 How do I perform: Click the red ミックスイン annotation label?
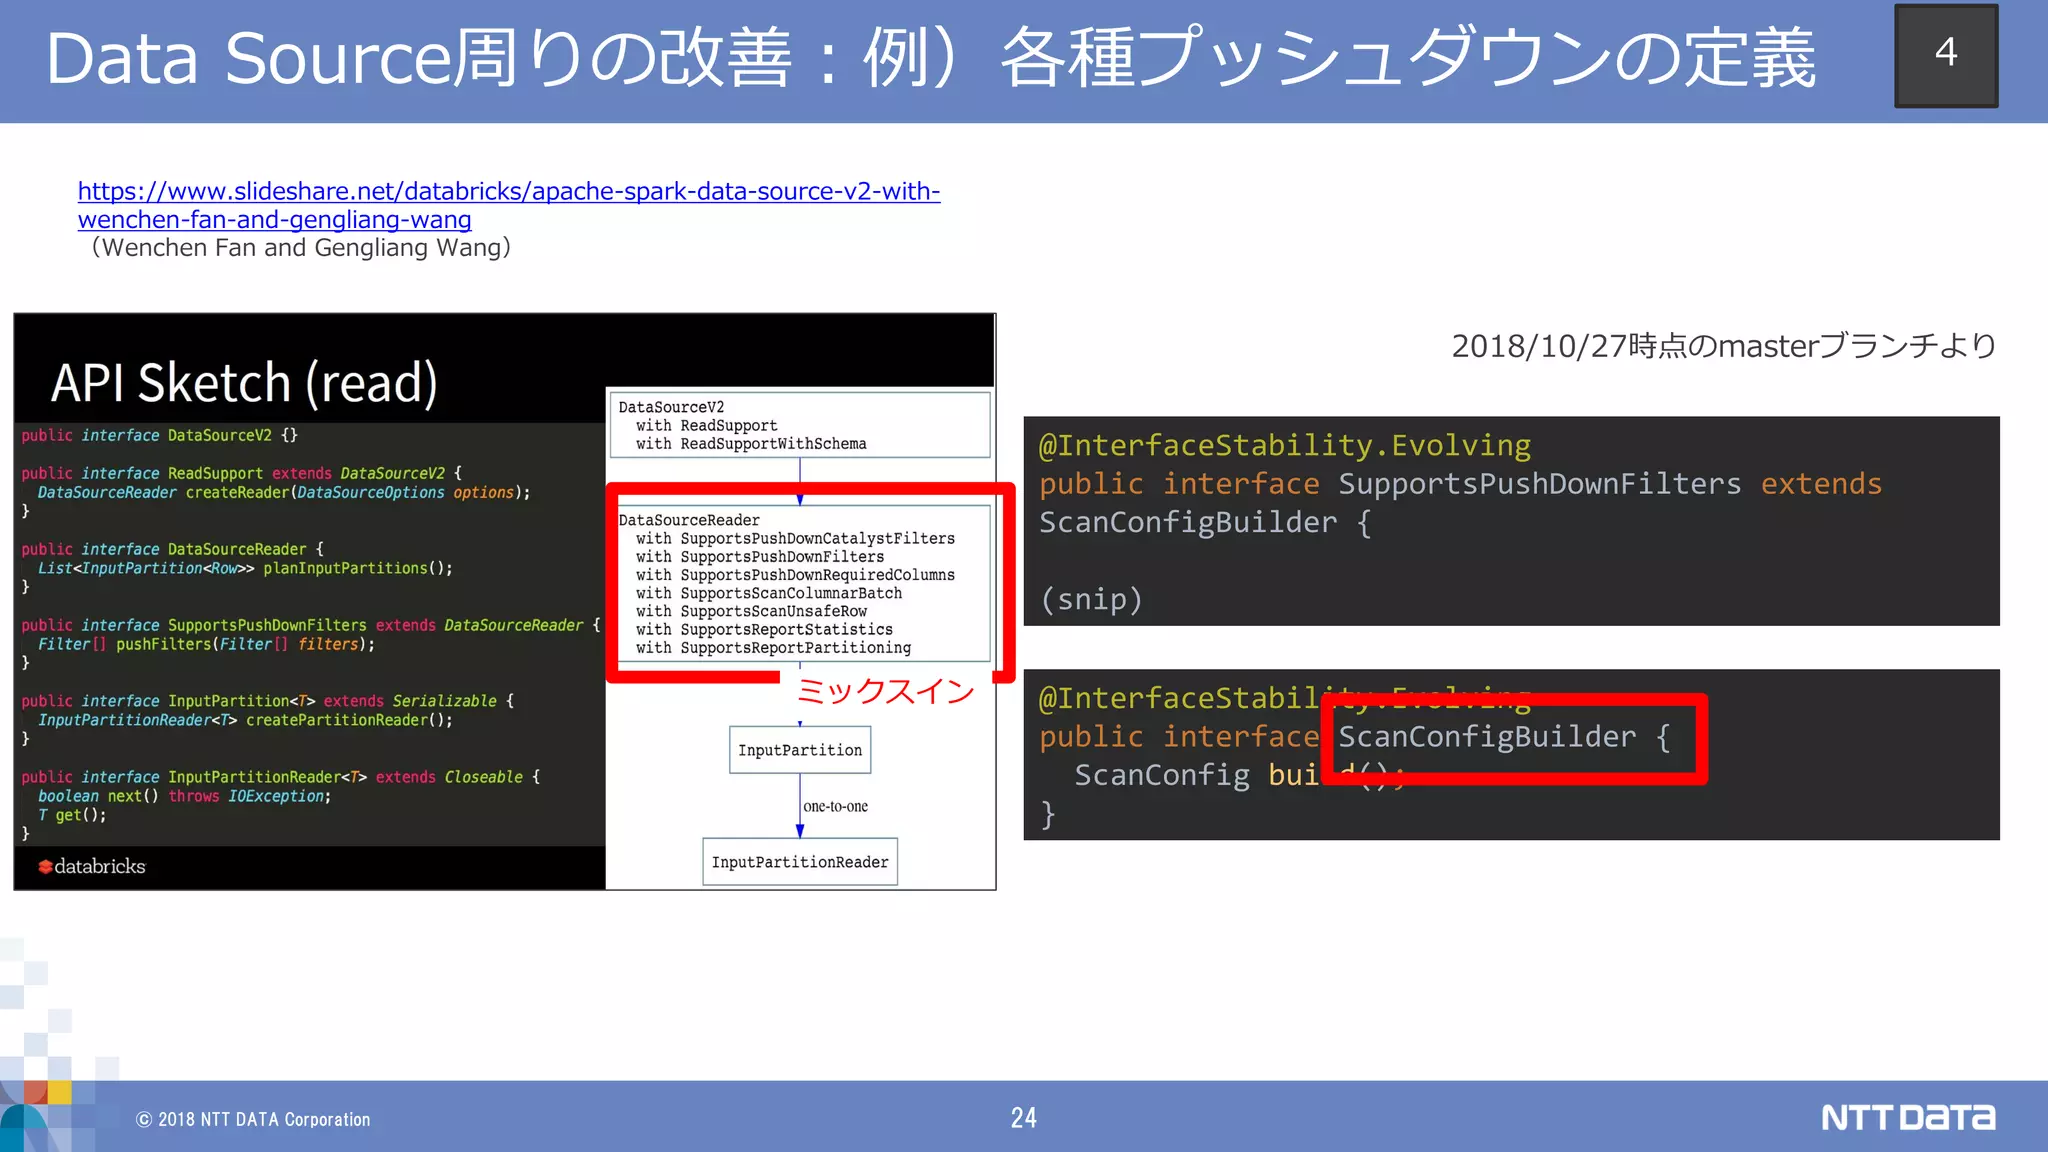(885, 691)
